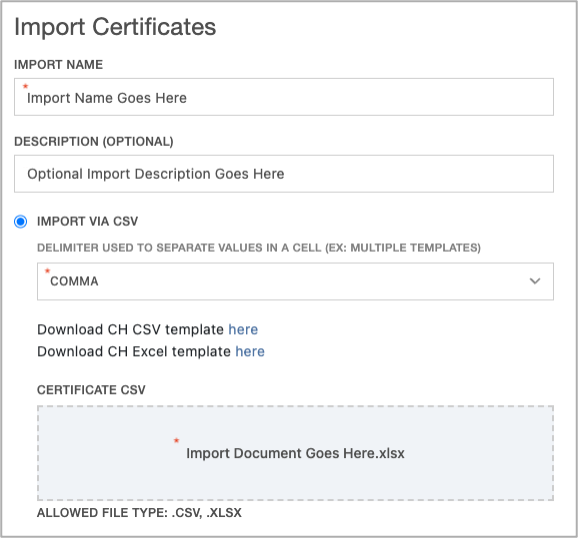Focus the Optional Import Description field
This screenshot has width=578, height=538.
click(283, 174)
